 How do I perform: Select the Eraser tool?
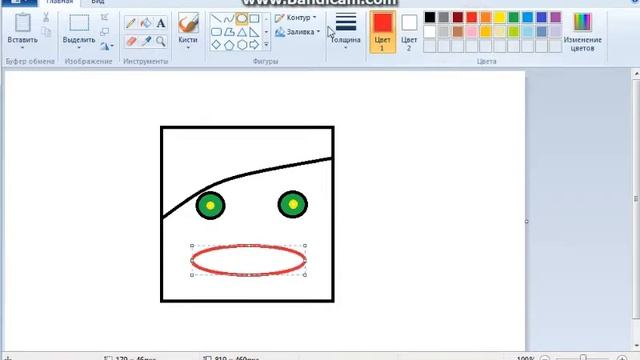[x=131, y=41]
